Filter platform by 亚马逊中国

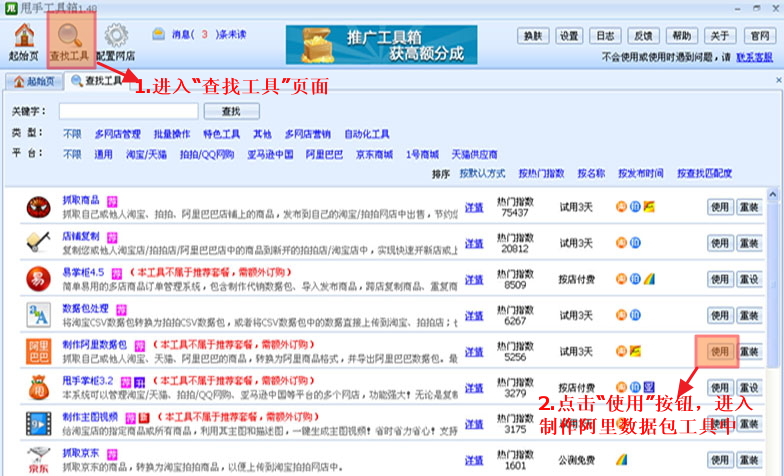pos(270,154)
